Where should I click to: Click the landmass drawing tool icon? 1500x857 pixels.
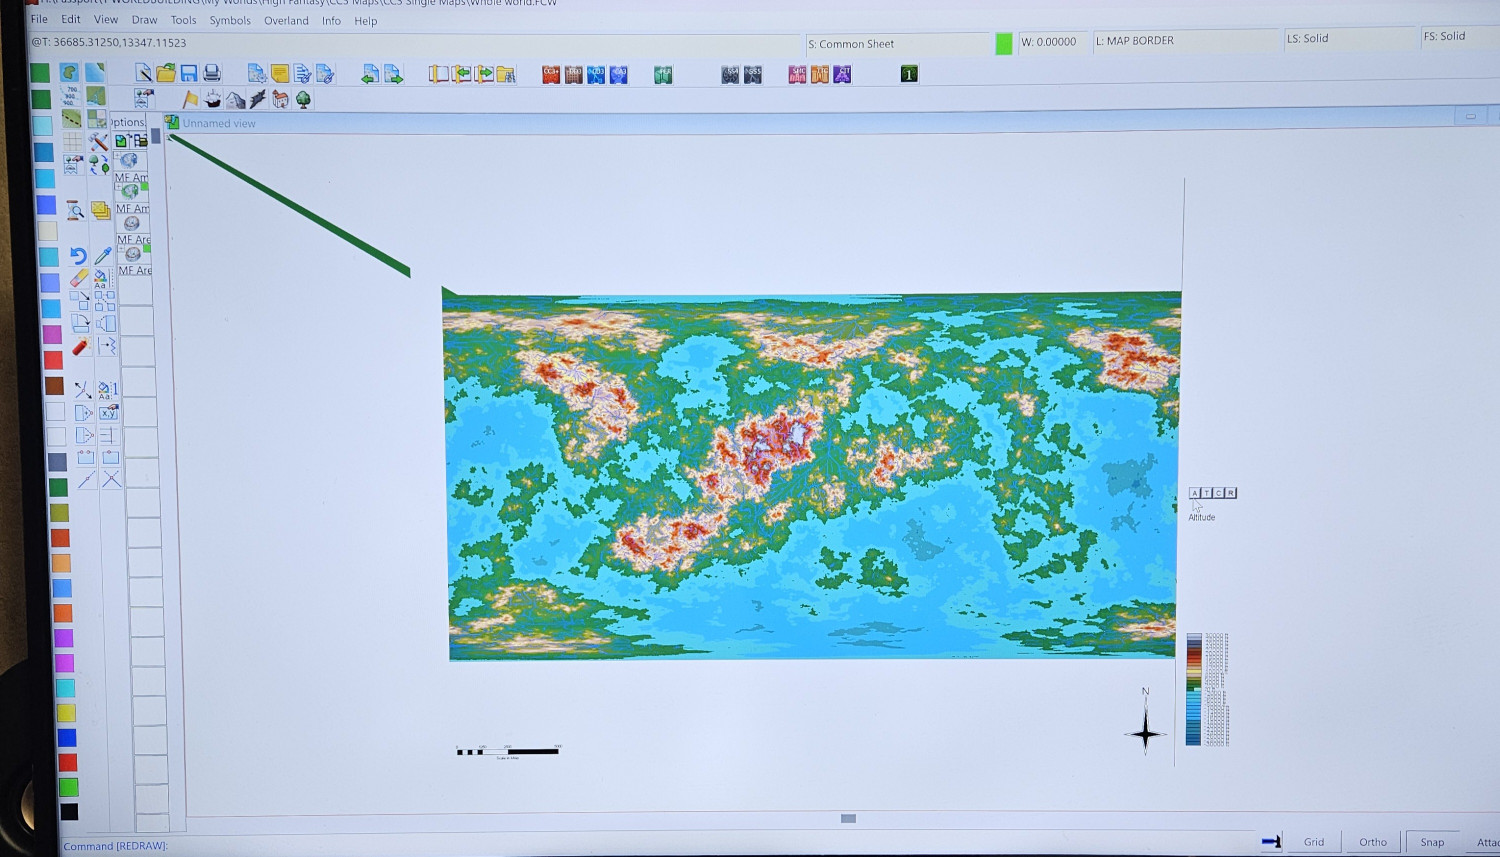pos(68,72)
